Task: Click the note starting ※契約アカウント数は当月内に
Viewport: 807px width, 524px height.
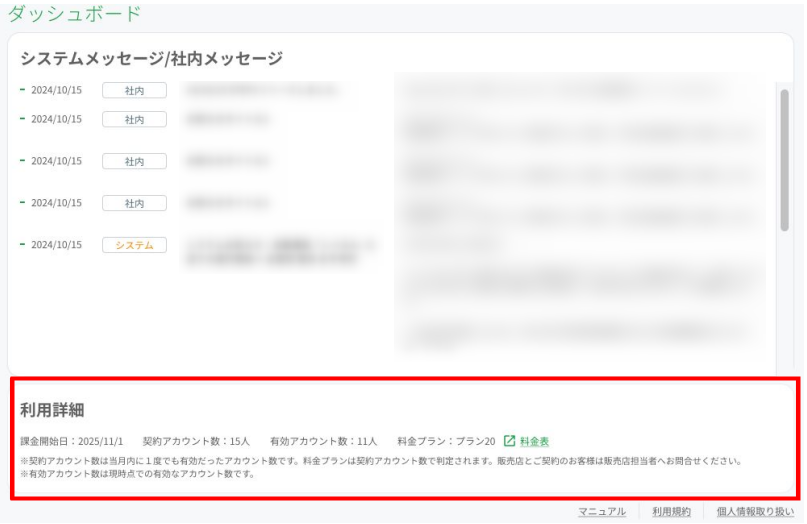Action: (380, 461)
